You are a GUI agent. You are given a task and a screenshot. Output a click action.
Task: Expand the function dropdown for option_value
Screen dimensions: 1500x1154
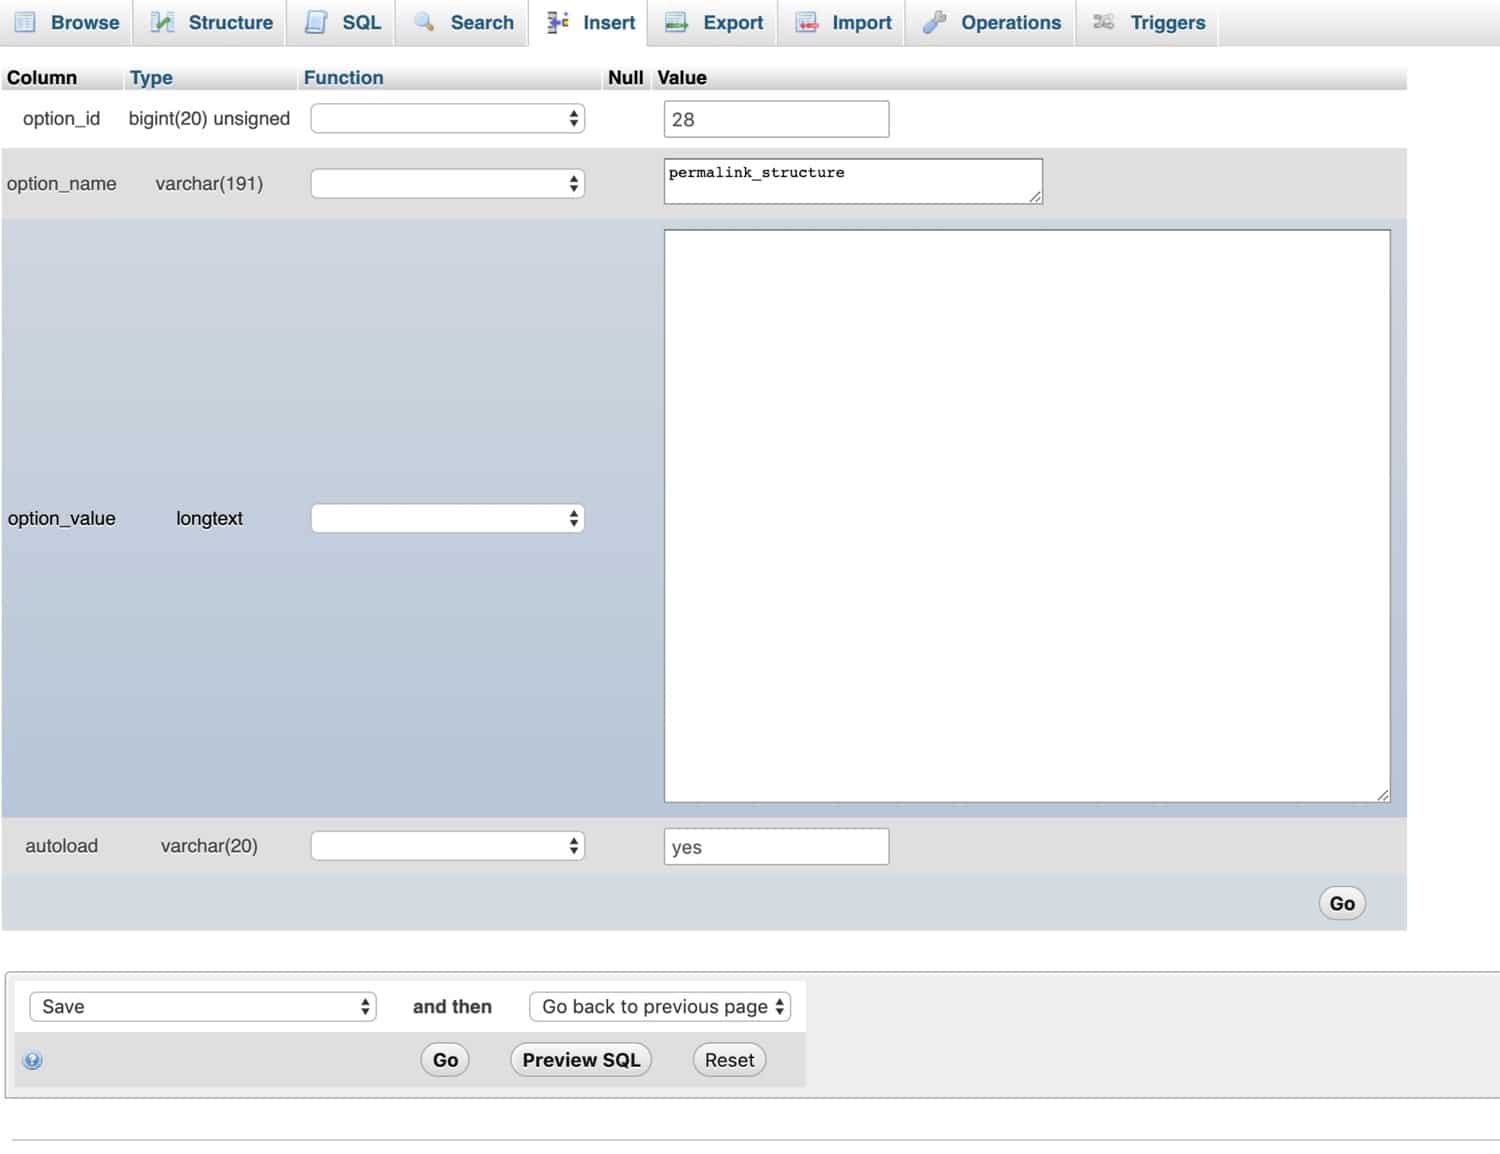tap(447, 518)
